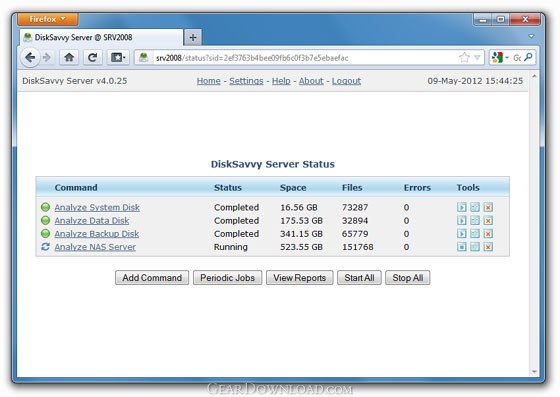This screenshot has width=560, height=397.
Task: Open the report icon for Analyze NAS Server
Action: pos(475,247)
